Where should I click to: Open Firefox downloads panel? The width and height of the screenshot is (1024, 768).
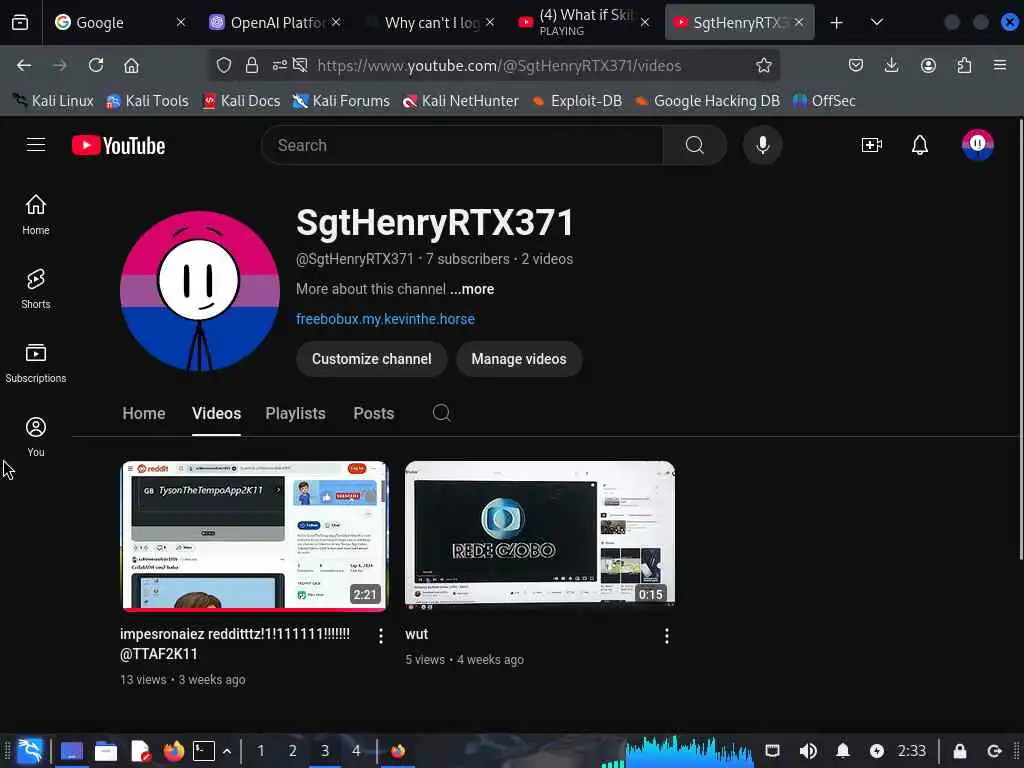coord(891,65)
